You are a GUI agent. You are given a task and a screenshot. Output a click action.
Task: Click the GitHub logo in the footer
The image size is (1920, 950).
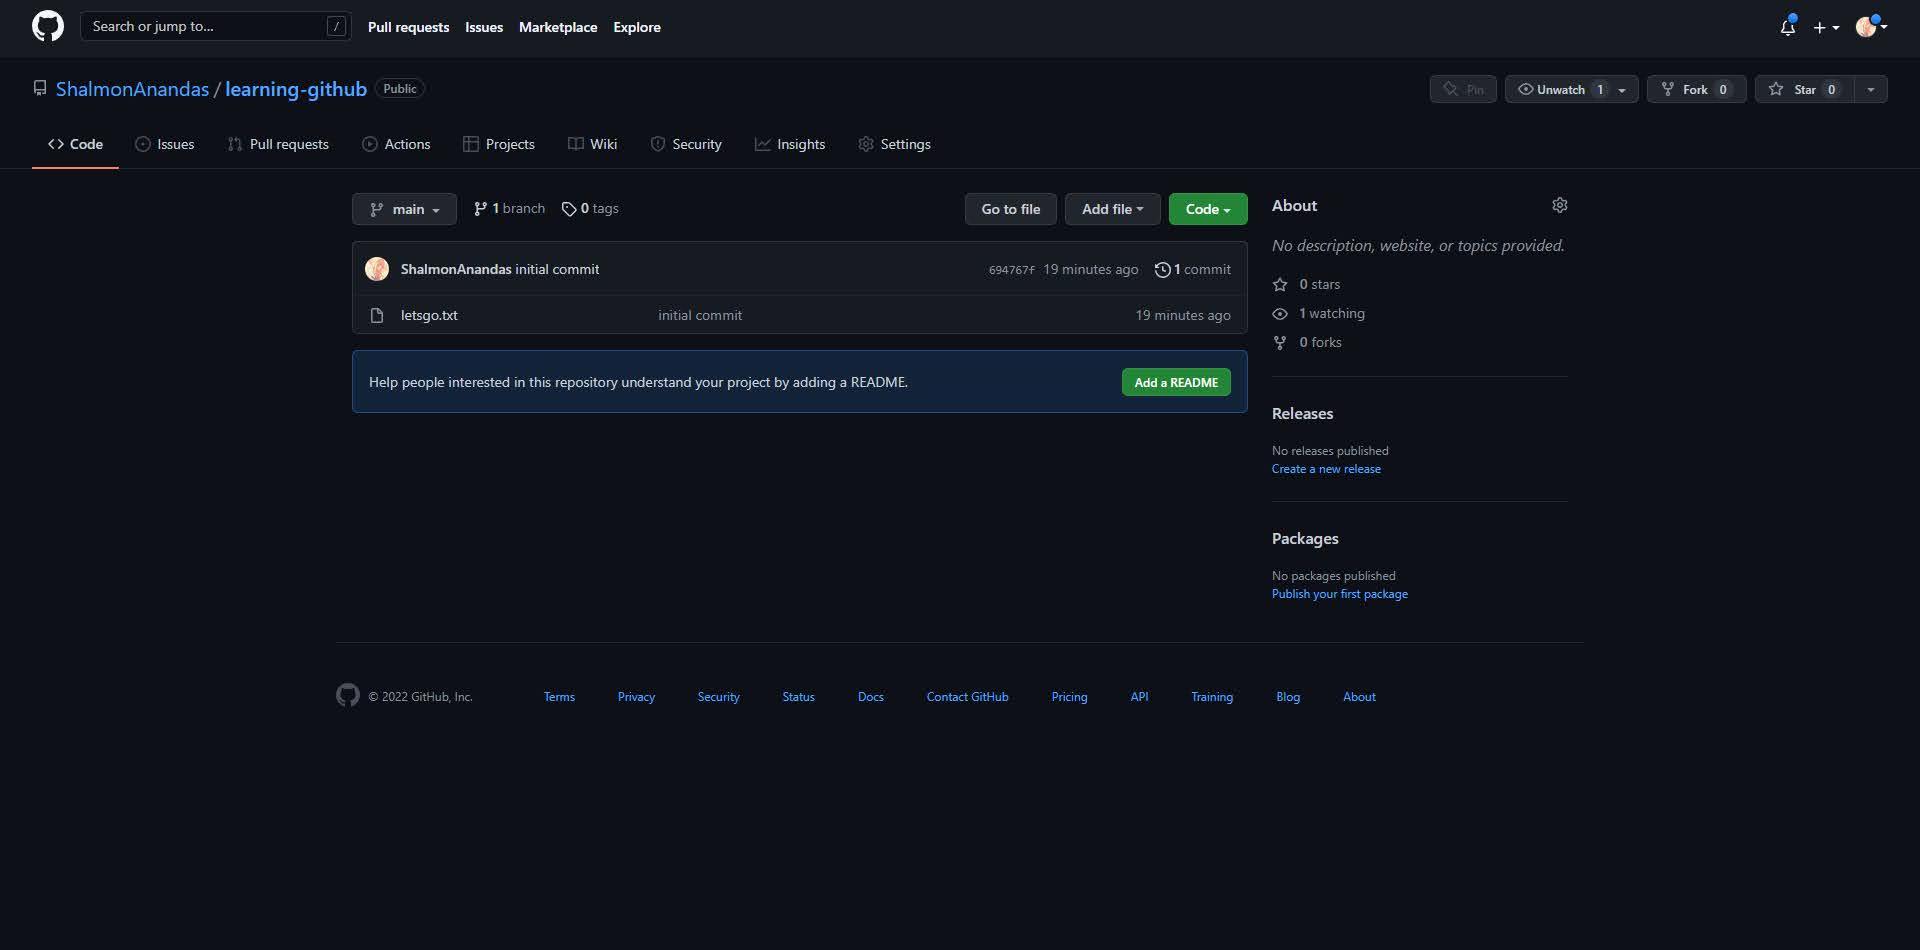coord(347,695)
